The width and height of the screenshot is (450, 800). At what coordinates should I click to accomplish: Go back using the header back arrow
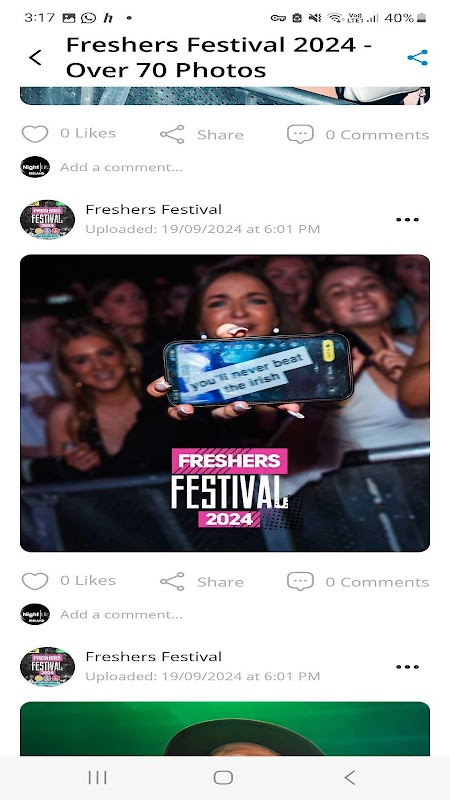point(35,58)
